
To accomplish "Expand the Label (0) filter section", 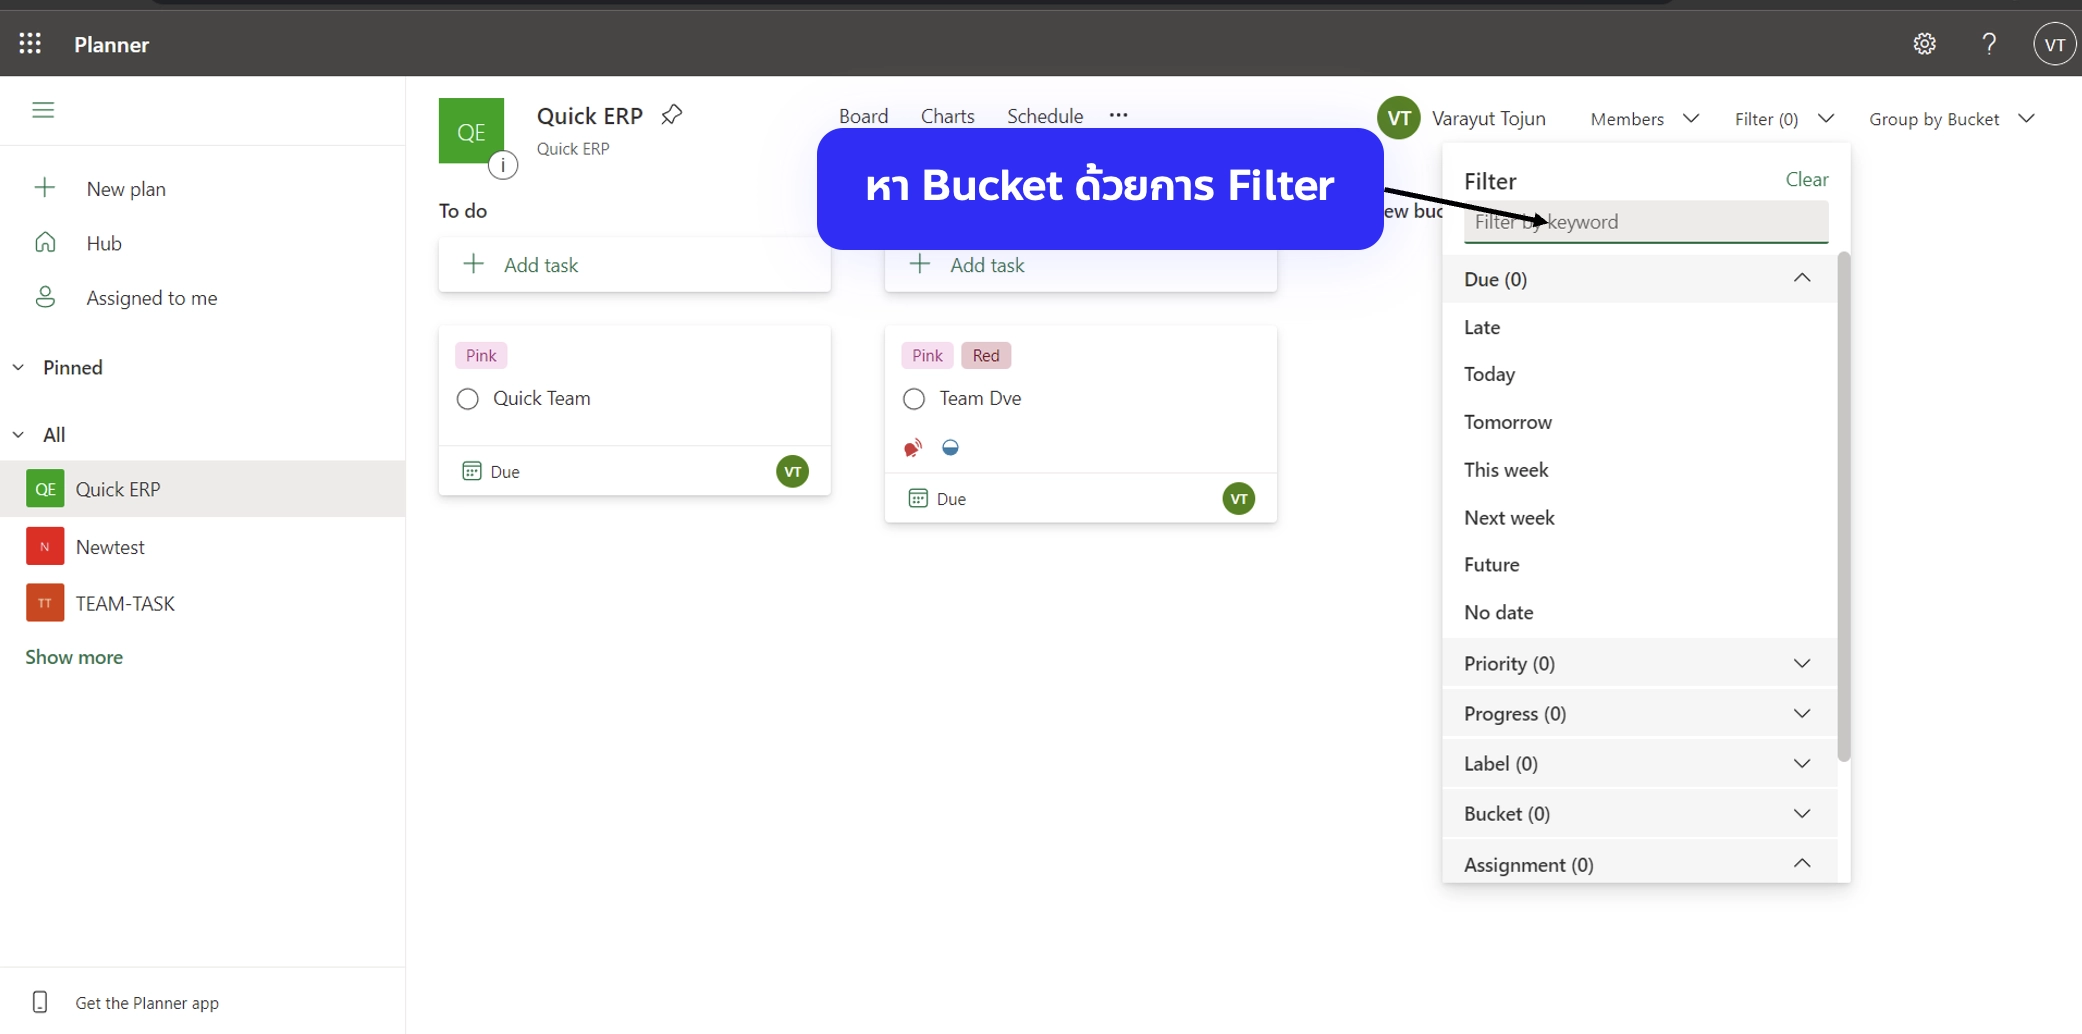I will (1640, 763).
